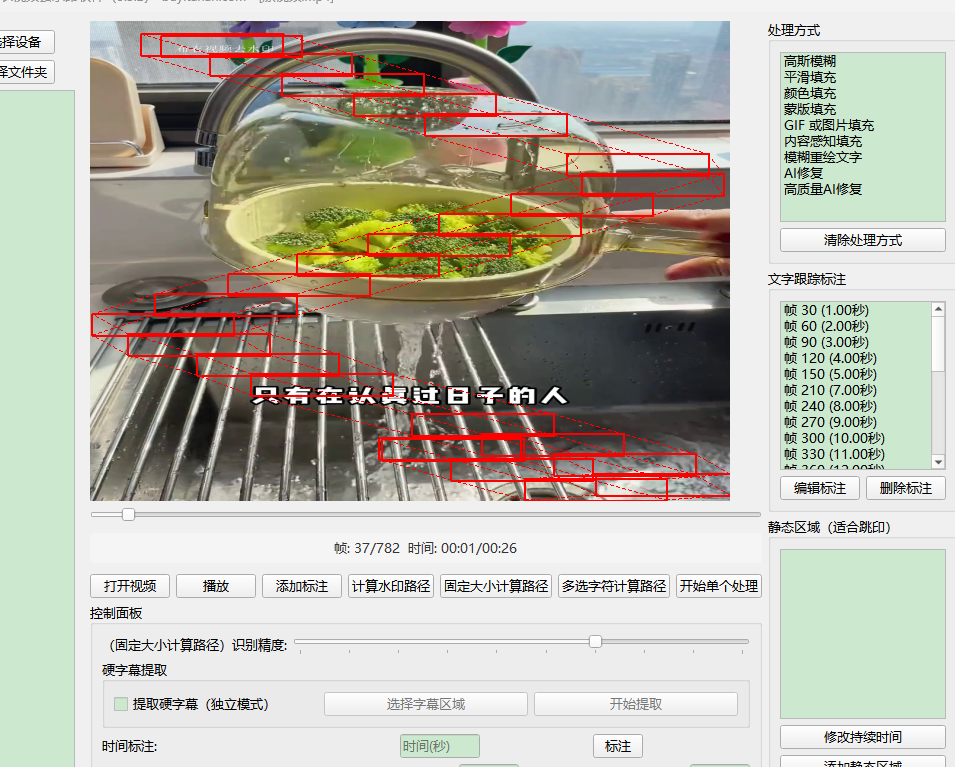The image size is (955, 767).
Task: Select 内容感知填充 option
Action: point(822,141)
